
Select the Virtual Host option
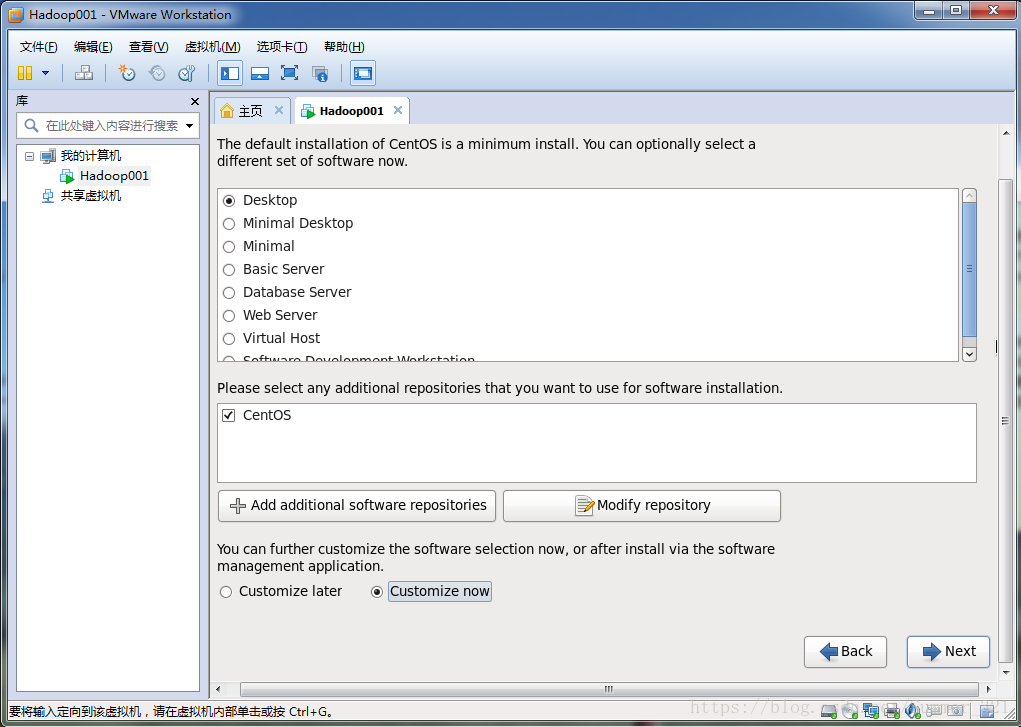(229, 339)
